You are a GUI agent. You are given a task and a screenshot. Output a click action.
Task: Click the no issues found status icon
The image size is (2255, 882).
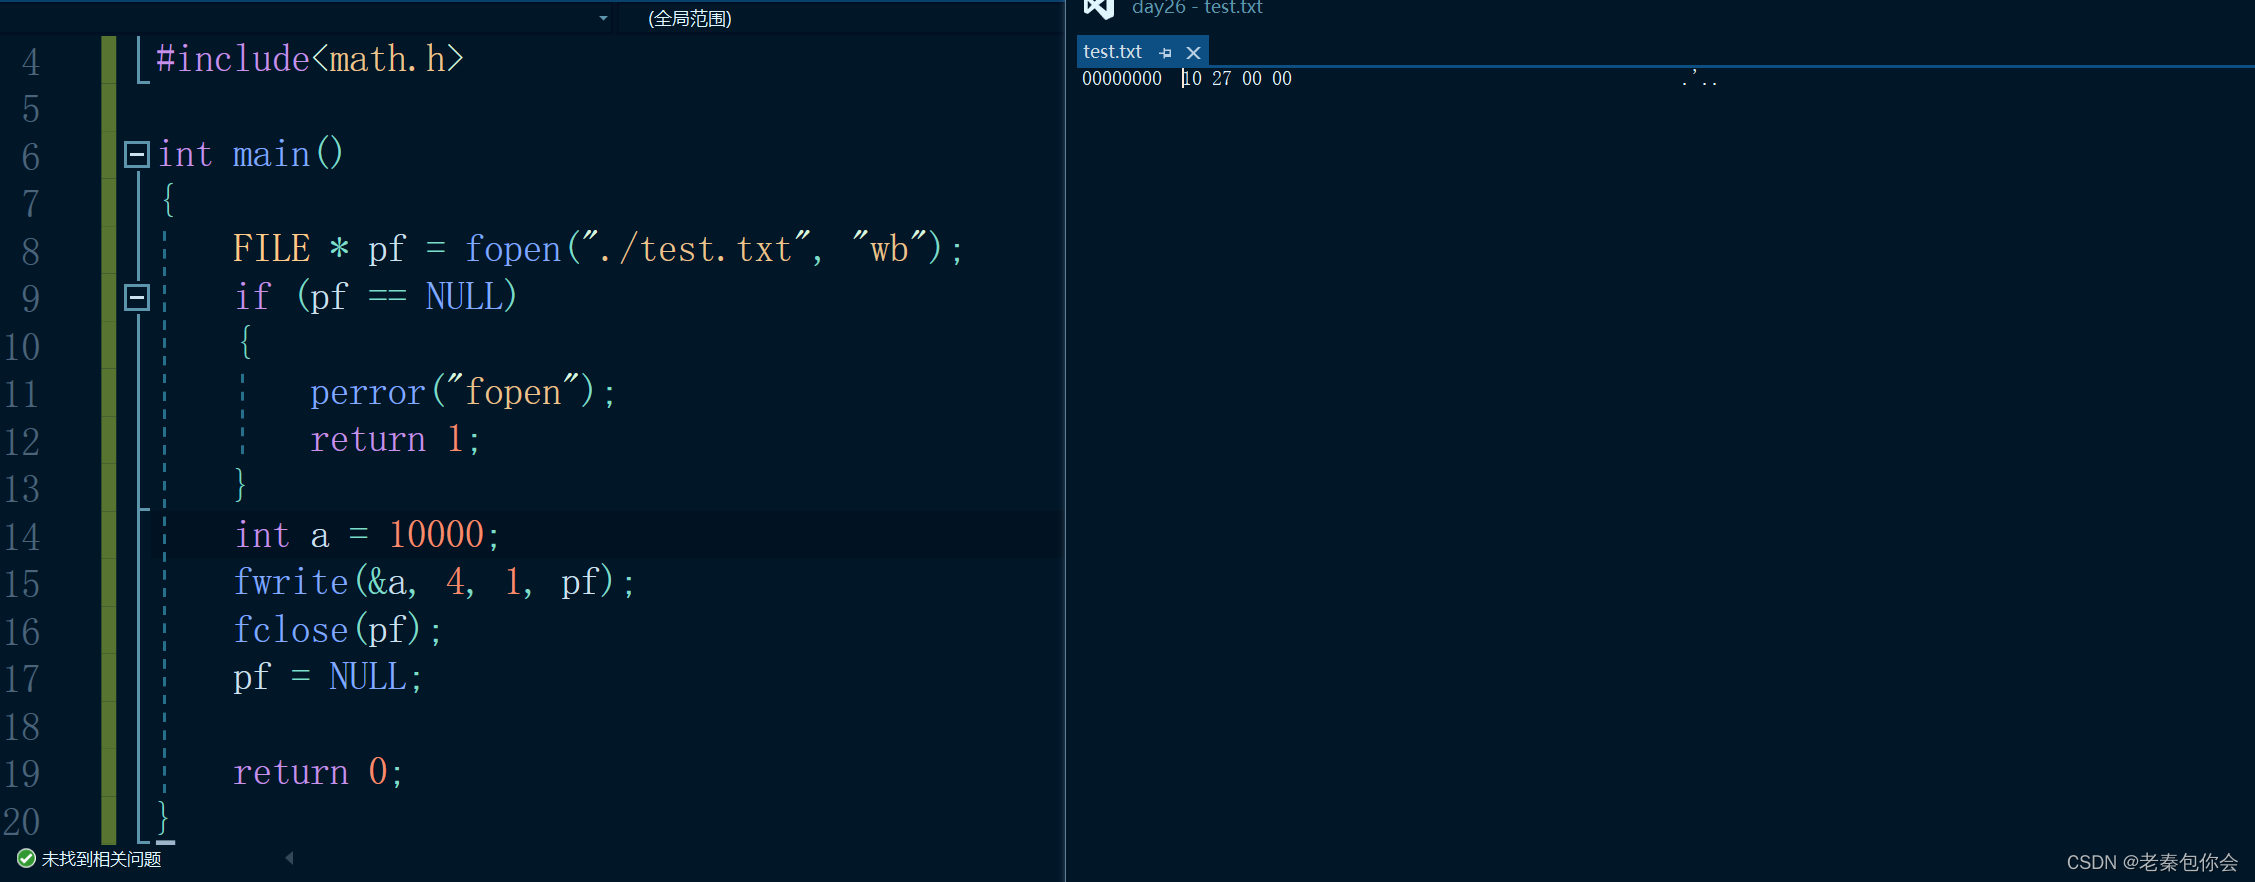click(x=26, y=858)
